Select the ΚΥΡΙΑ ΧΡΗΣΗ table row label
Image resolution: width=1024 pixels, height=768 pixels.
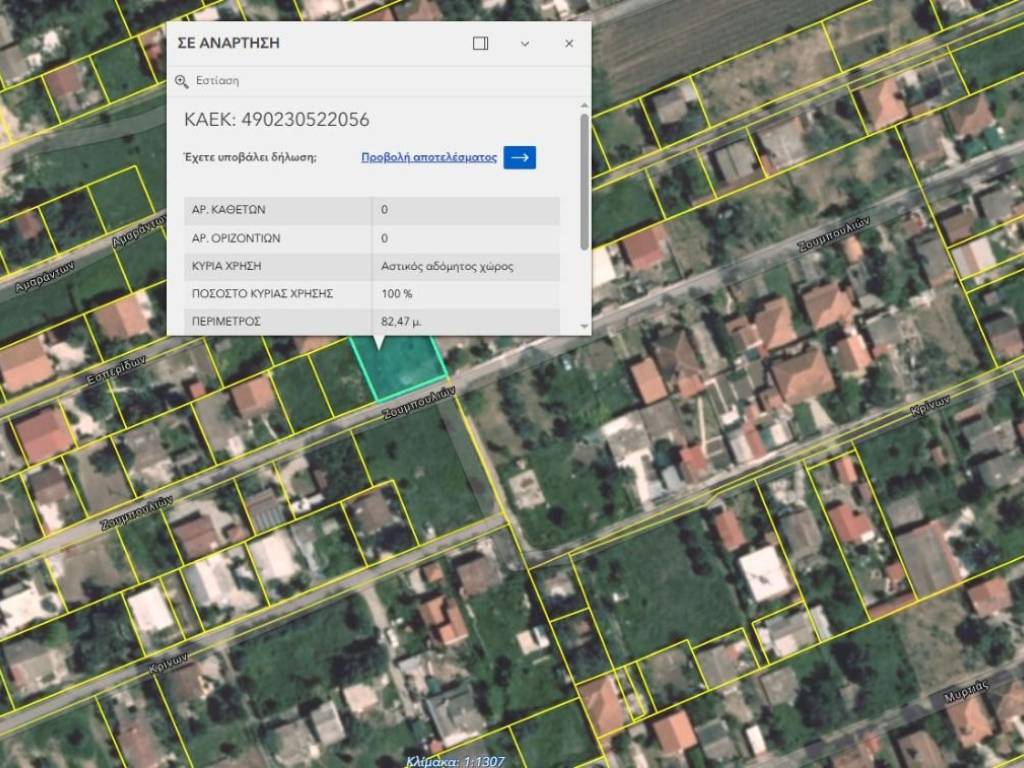tap(226, 266)
